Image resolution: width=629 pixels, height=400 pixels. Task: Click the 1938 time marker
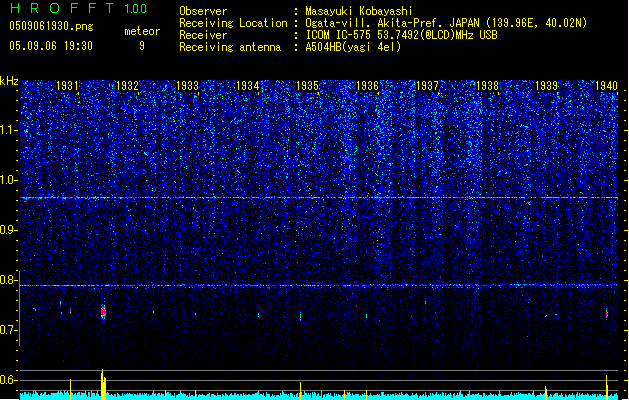coord(487,86)
